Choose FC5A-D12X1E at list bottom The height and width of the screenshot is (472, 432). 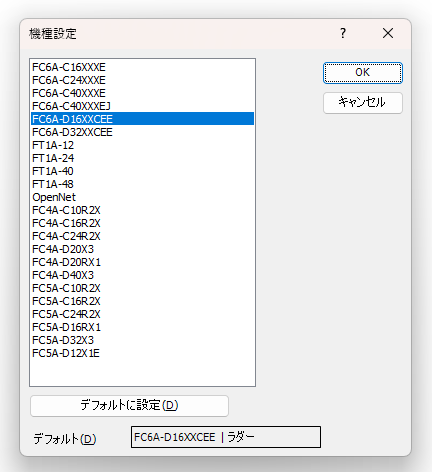point(142,353)
